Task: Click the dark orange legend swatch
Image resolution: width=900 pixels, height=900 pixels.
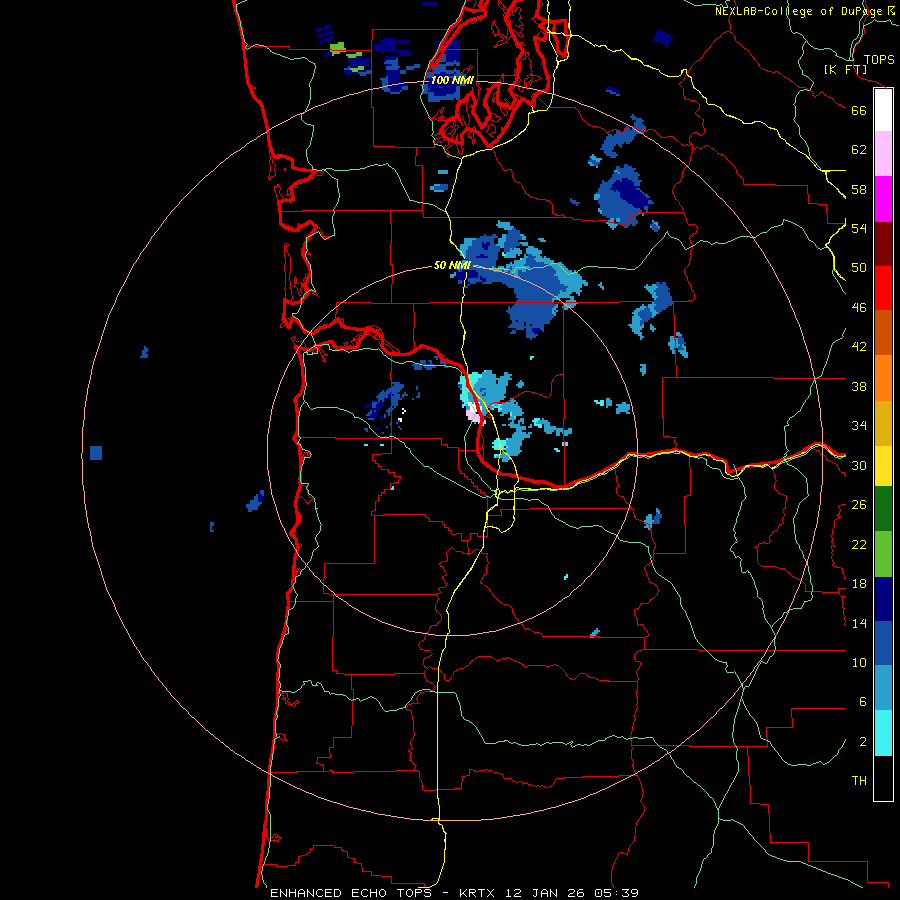Action: point(883,332)
